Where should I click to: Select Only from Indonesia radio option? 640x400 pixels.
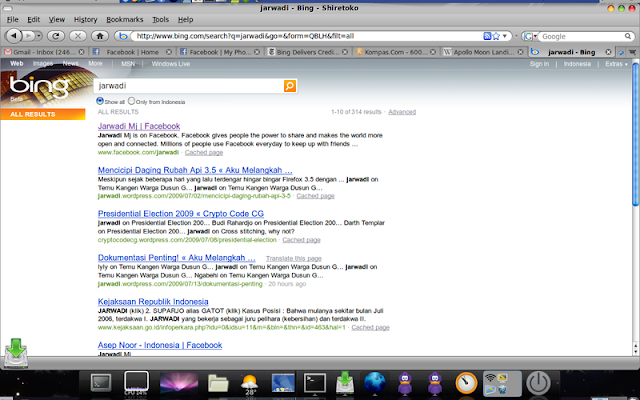(131, 101)
